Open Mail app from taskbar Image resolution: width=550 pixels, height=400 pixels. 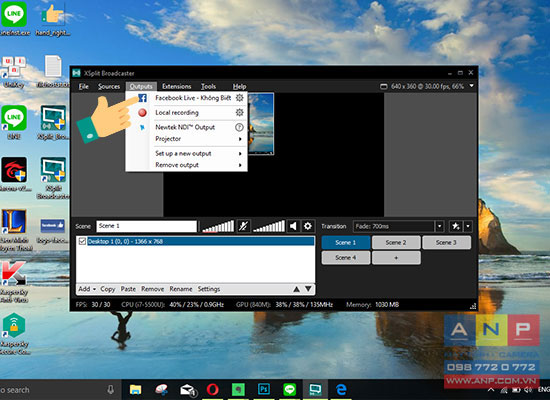(x=187, y=389)
